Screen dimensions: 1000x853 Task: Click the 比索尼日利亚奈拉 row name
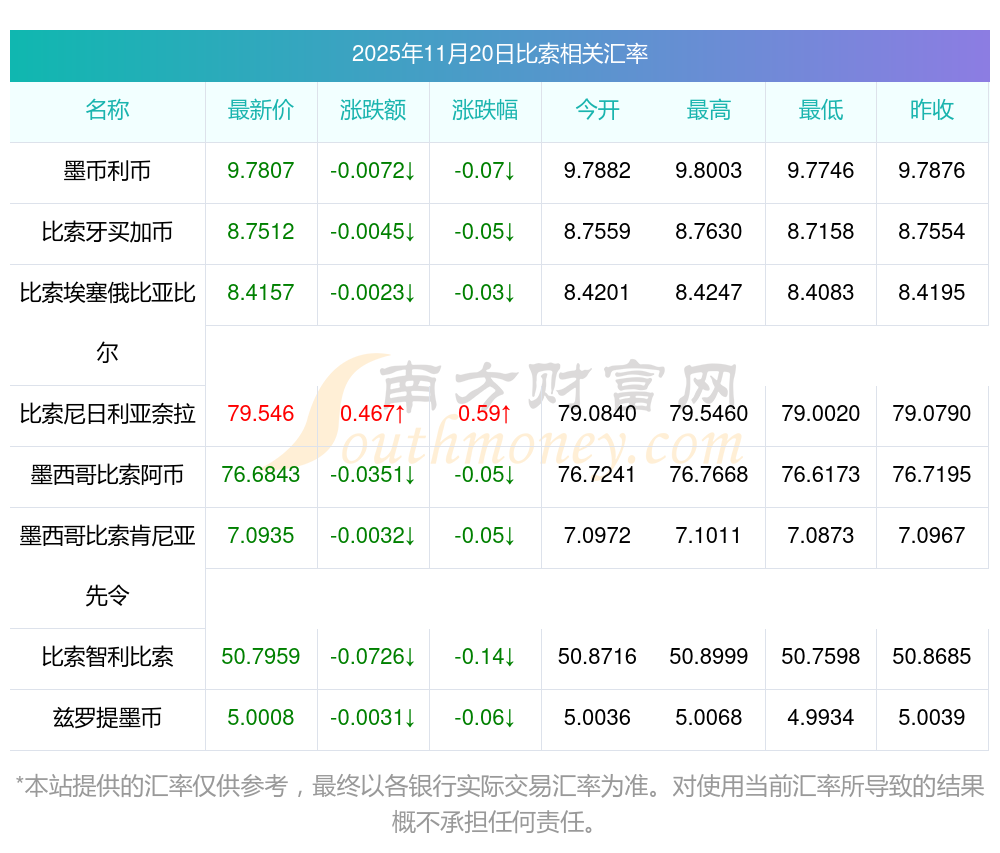pos(107,414)
